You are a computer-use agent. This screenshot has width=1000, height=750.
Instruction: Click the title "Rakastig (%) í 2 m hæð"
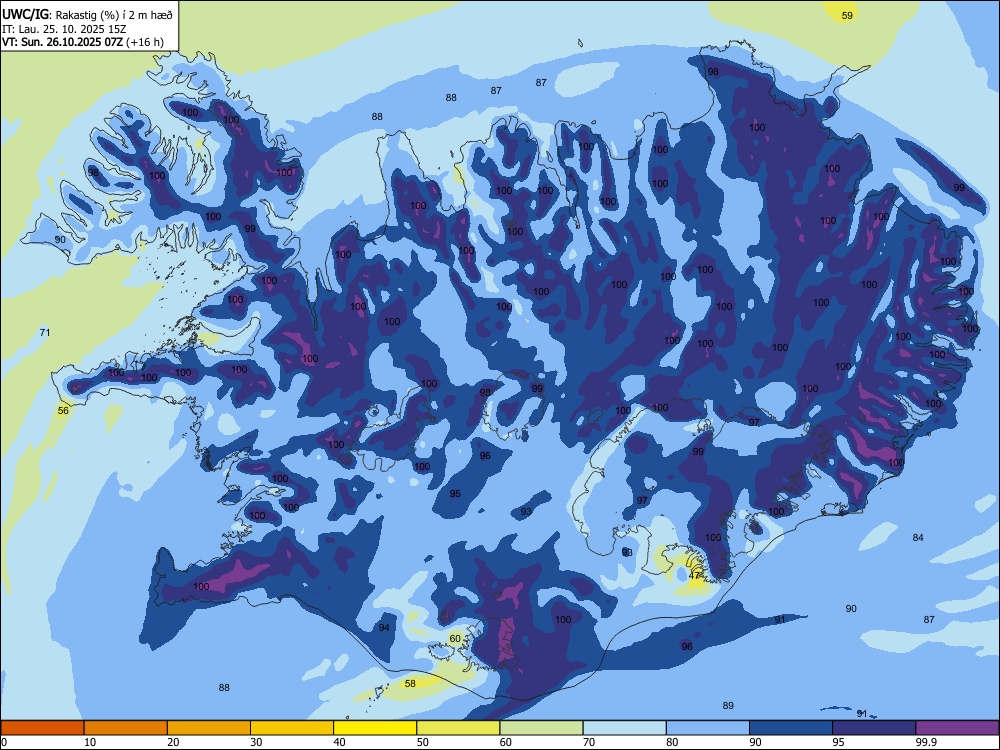114,14
